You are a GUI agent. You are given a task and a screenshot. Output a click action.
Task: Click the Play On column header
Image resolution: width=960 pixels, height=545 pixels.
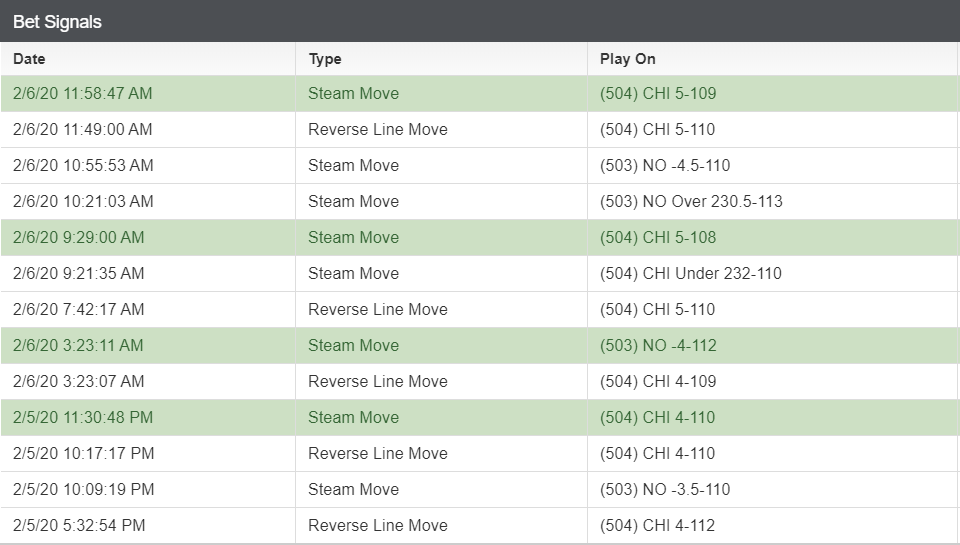(x=773, y=59)
